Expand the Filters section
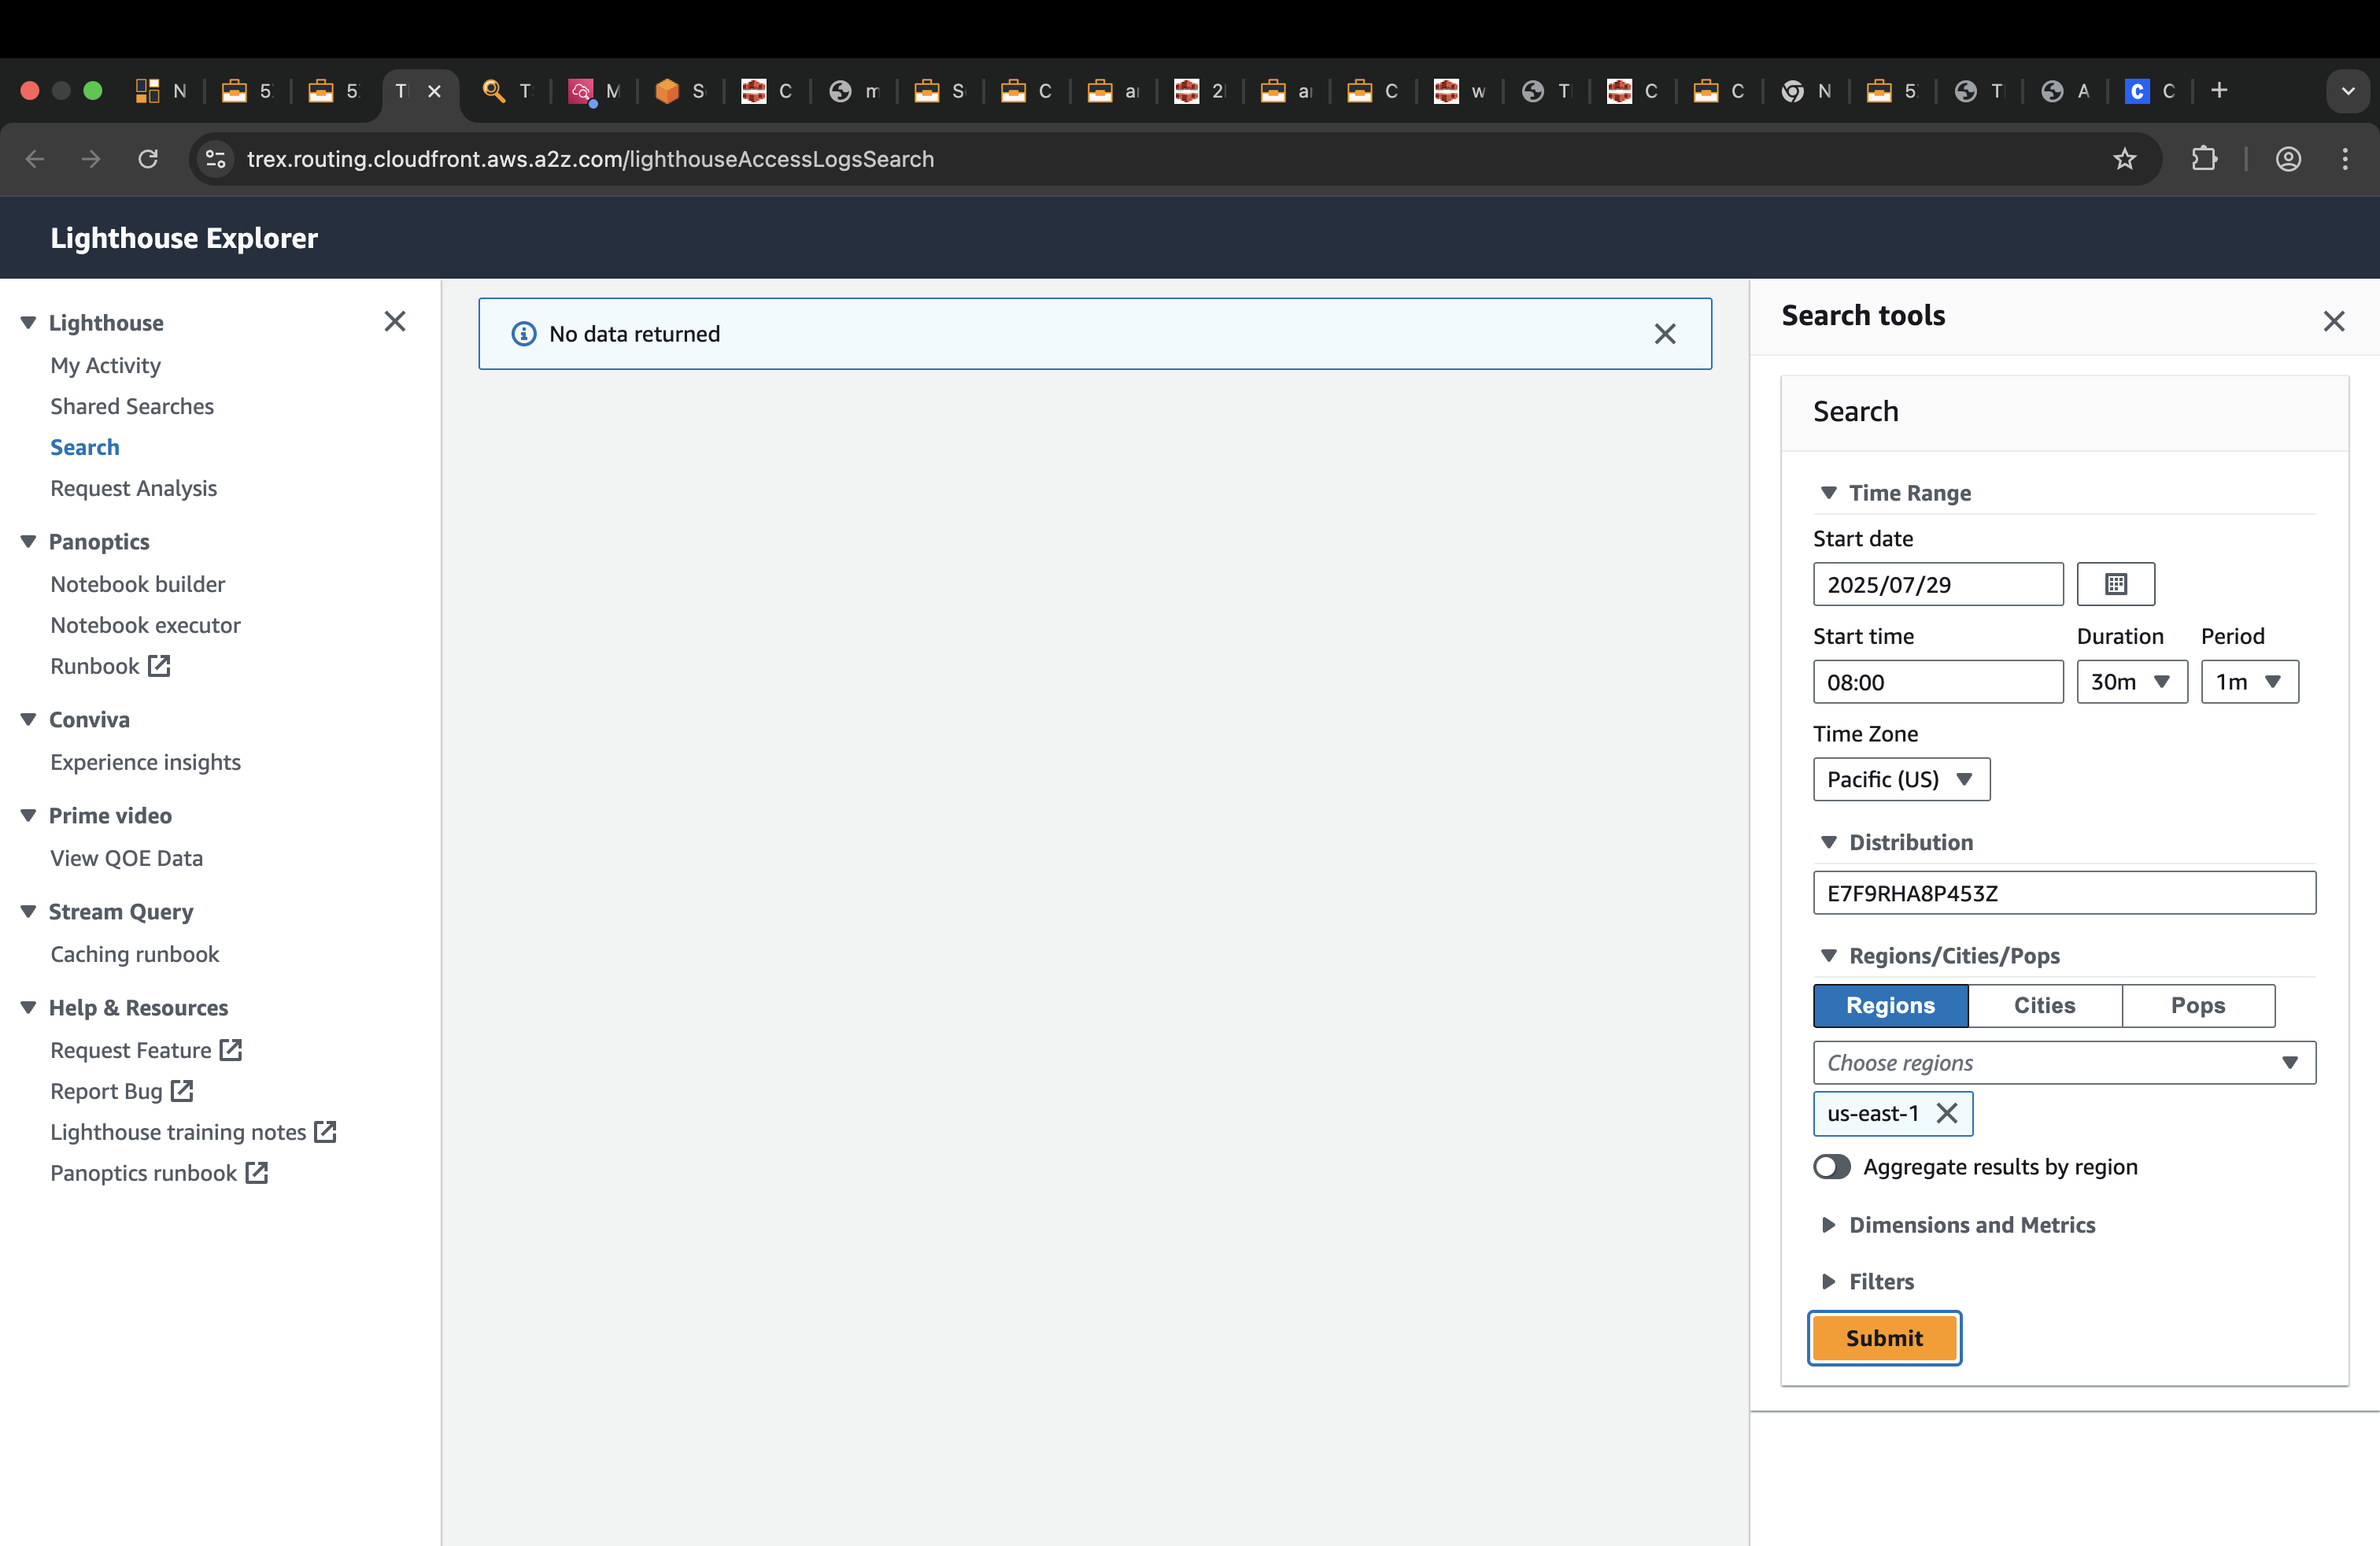This screenshot has width=2380, height=1546. [1880, 1281]
